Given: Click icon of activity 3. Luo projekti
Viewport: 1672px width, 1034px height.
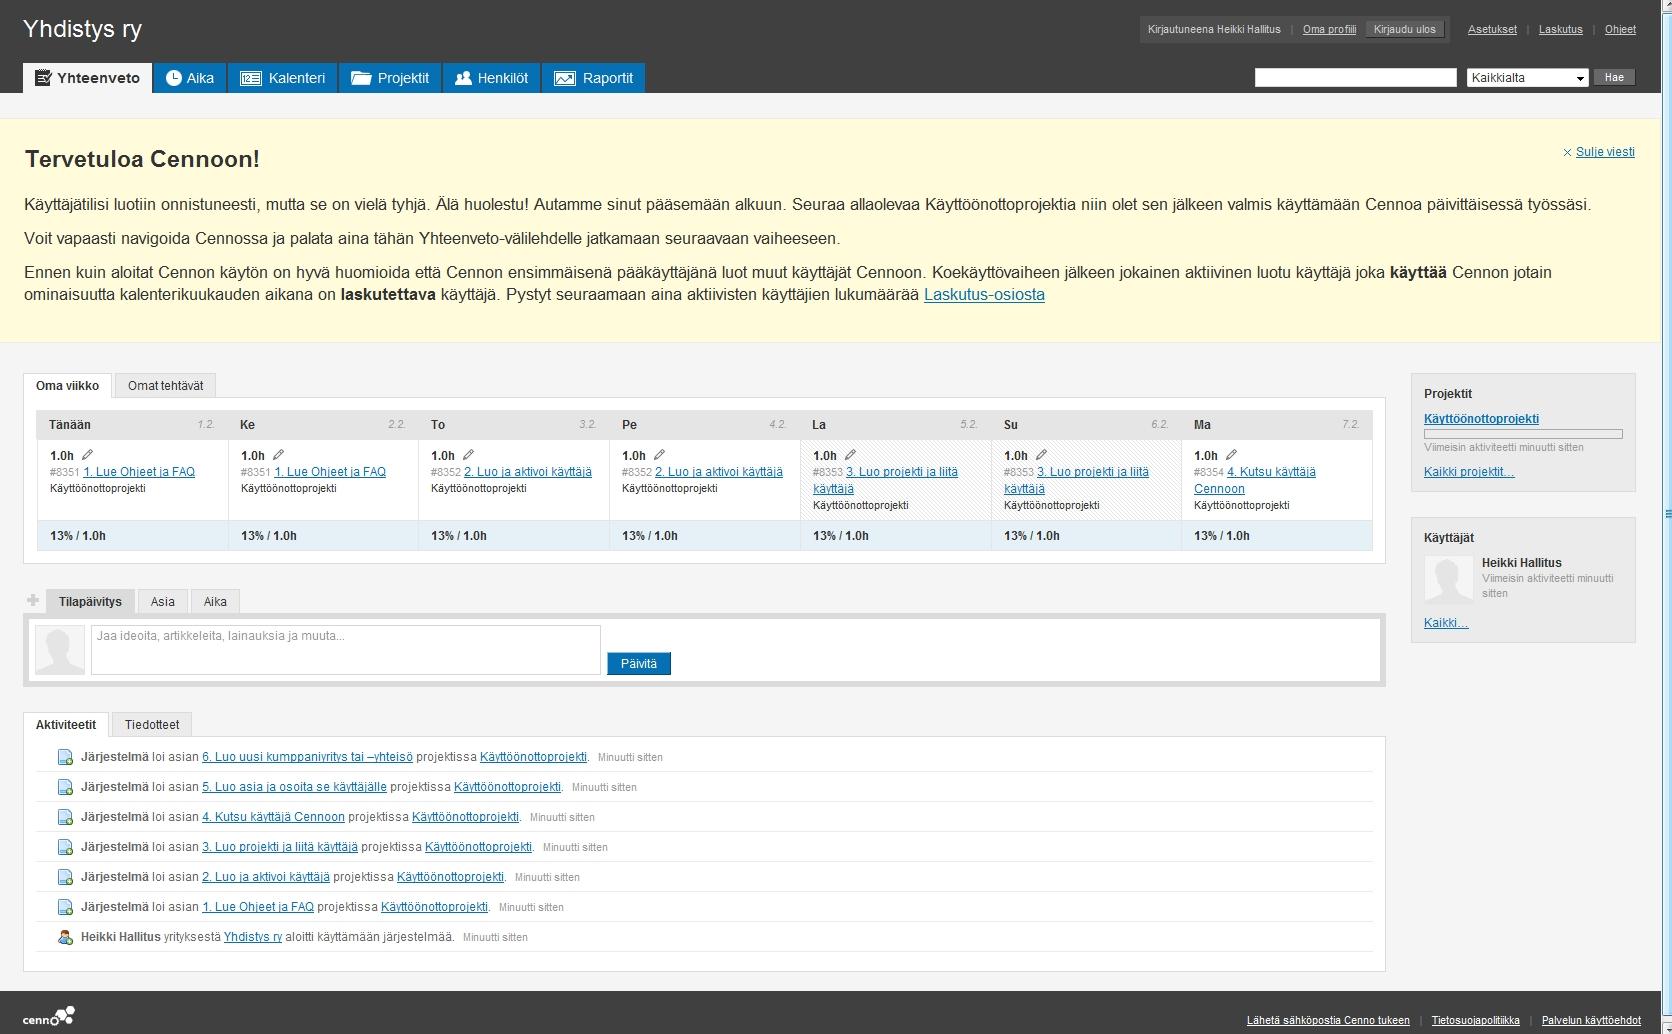Looking at the screenshot, I should (x=65, y=847).
